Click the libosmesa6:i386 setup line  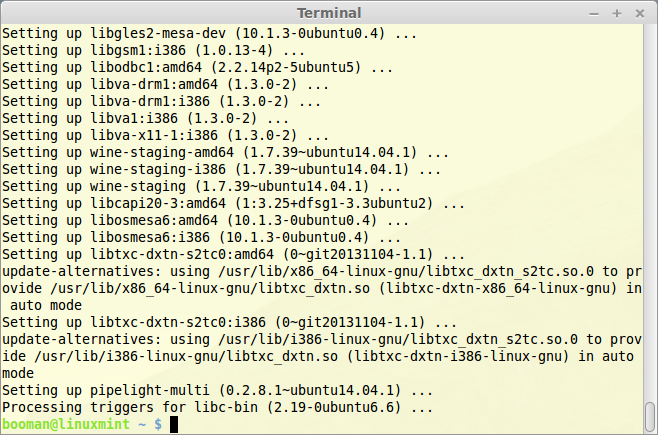[x=201, y=237]
